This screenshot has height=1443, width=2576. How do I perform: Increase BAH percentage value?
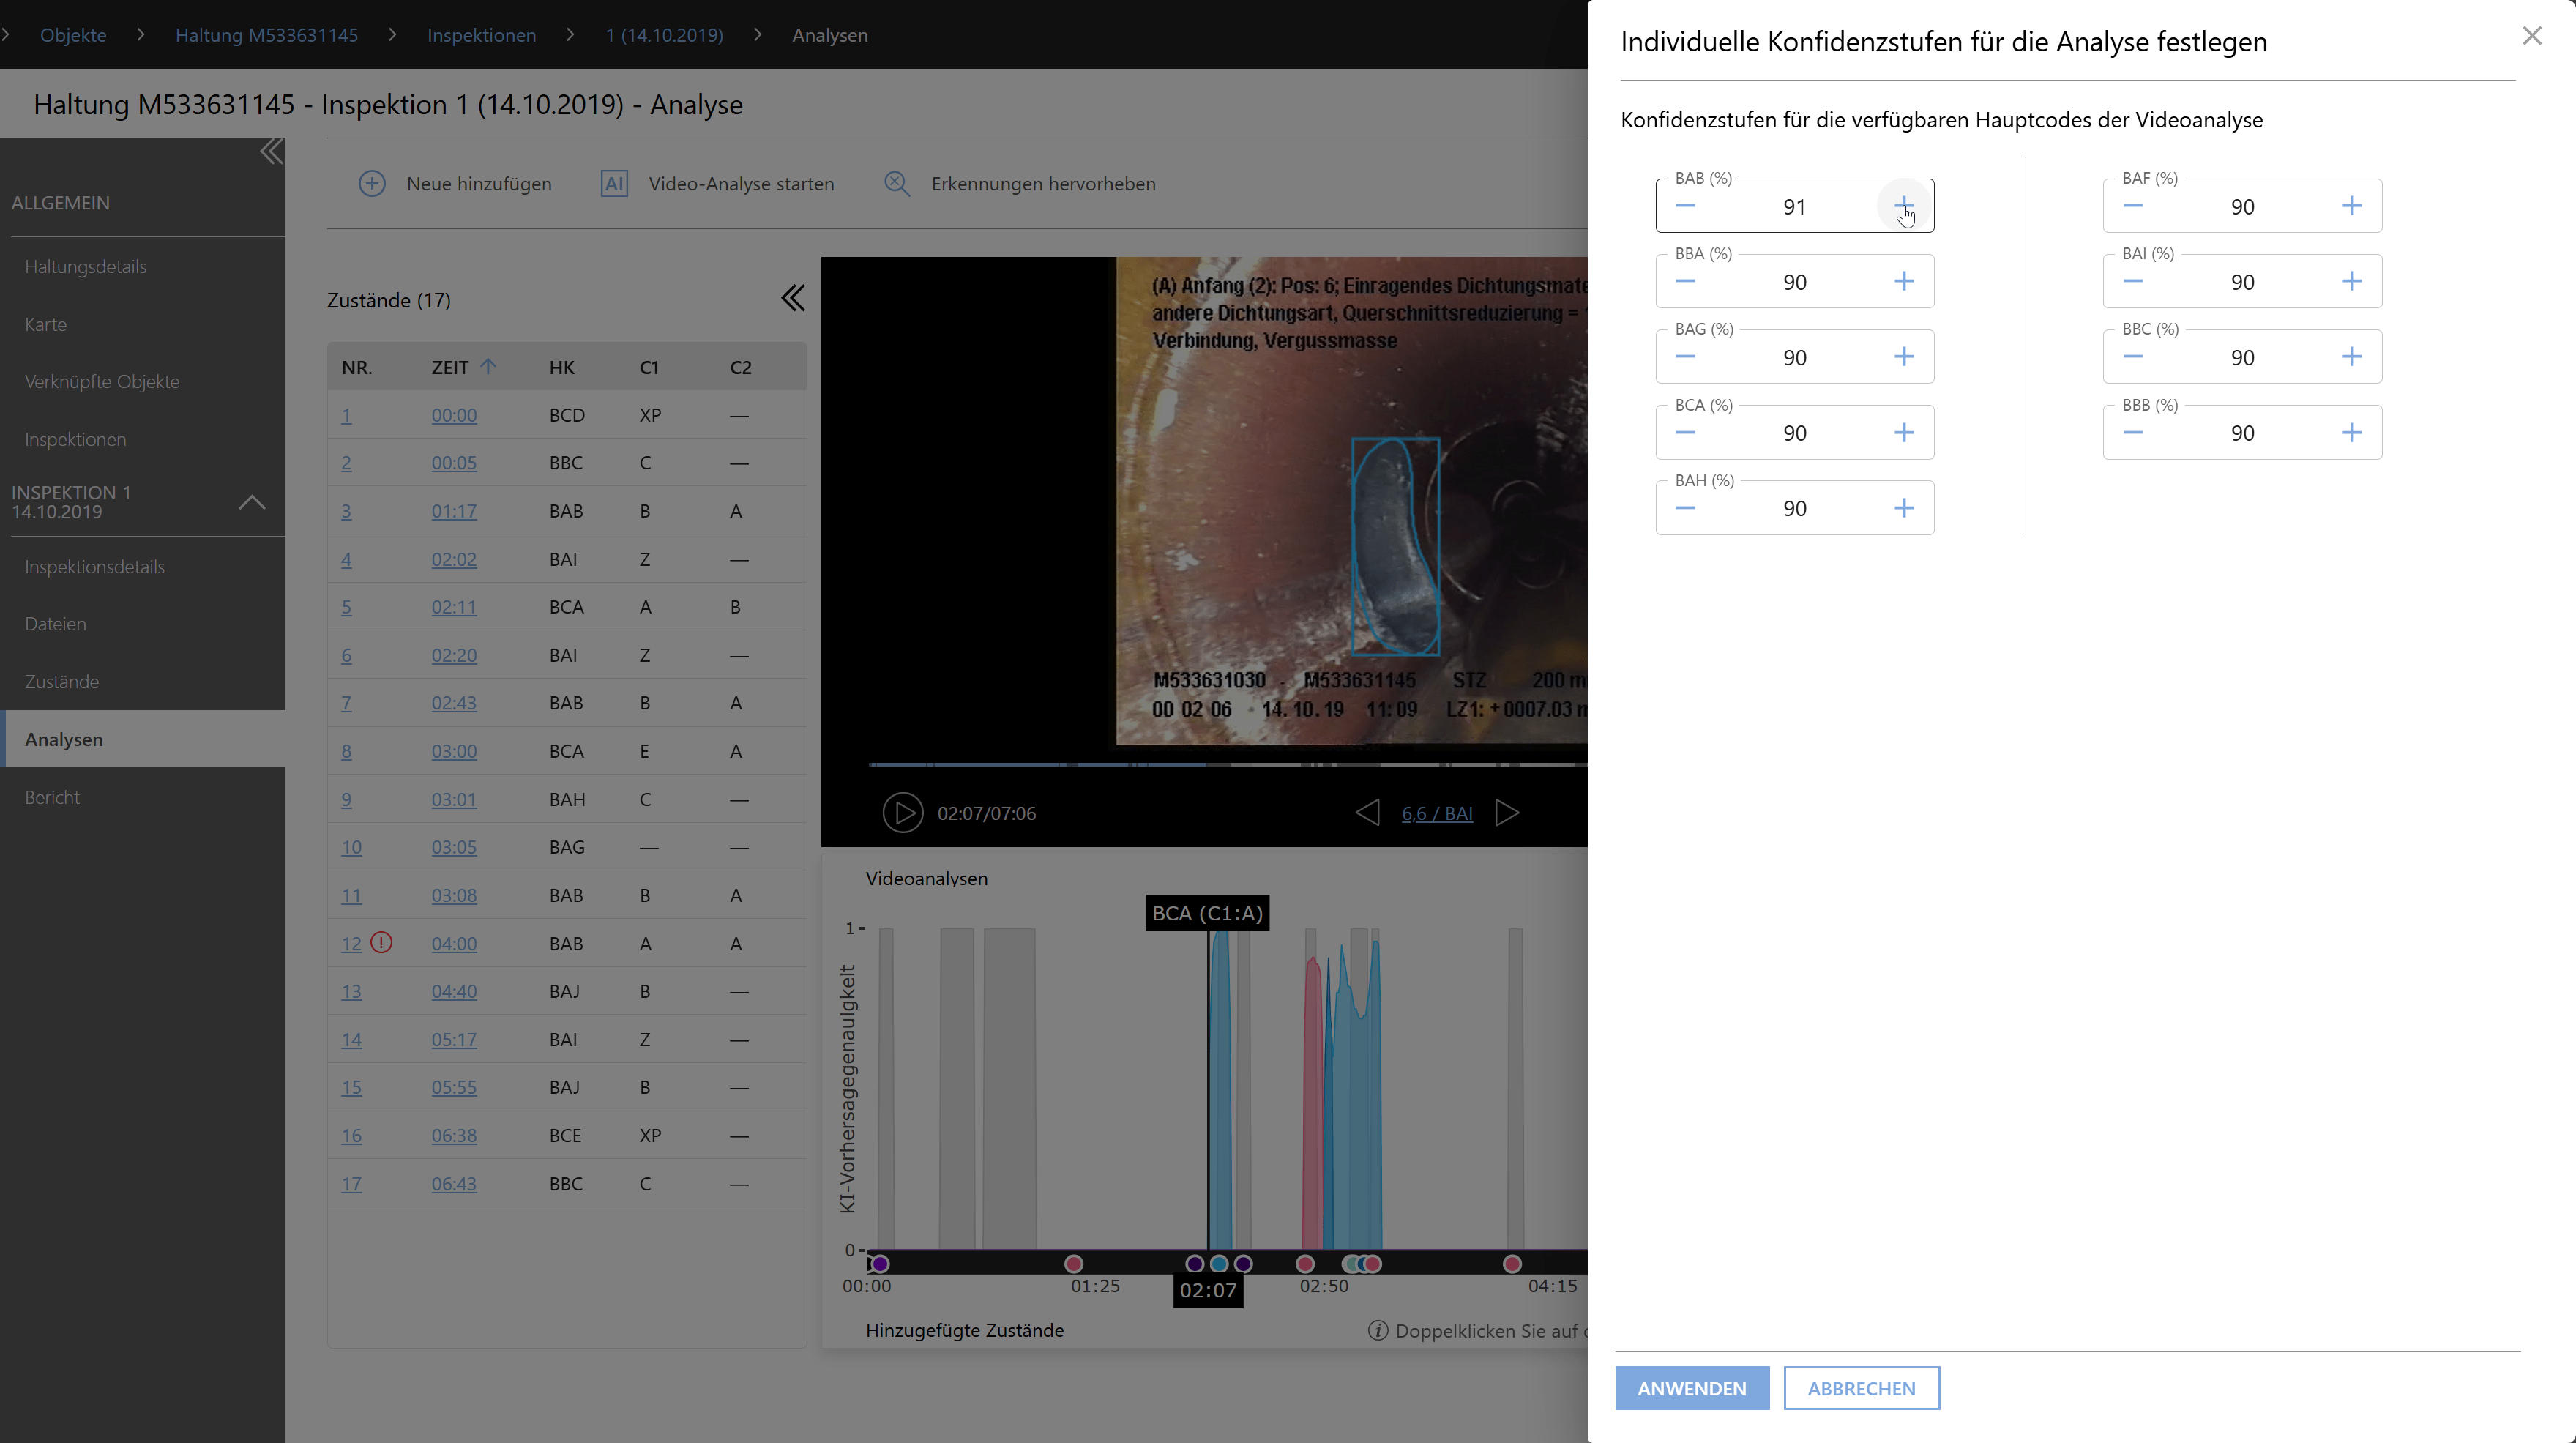tap(1904, 508)
